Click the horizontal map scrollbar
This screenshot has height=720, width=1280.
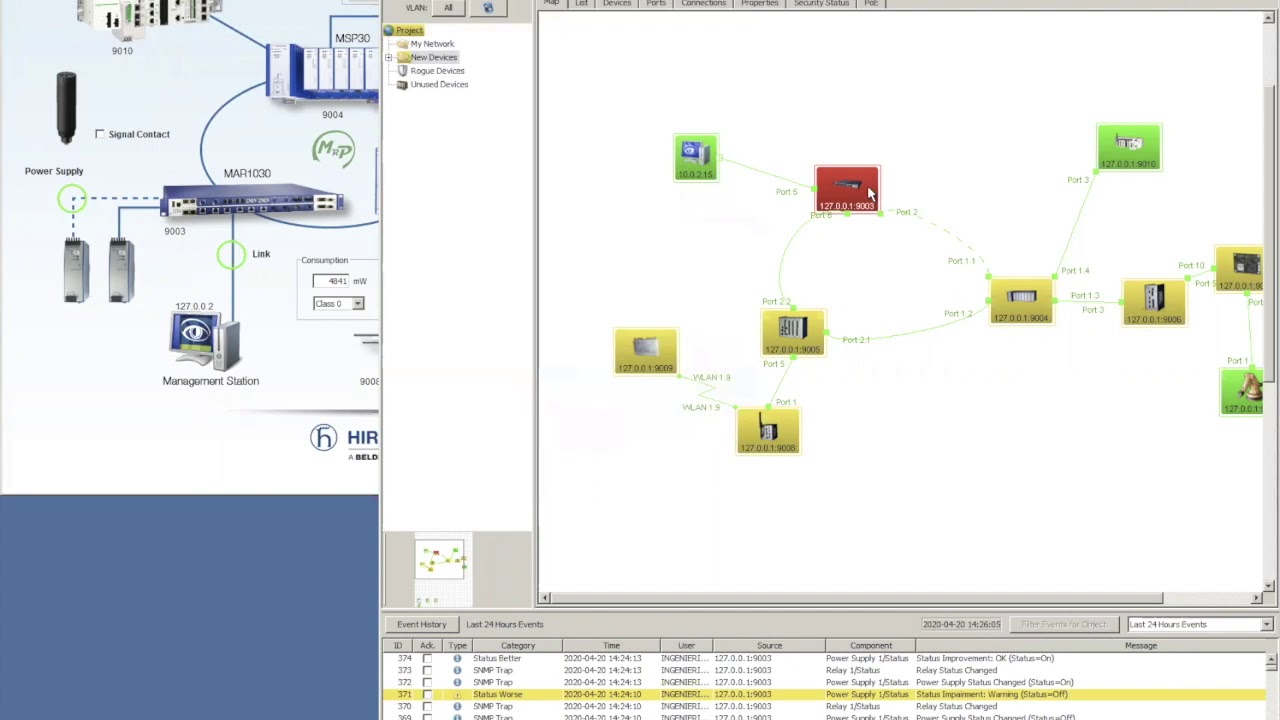856,598
